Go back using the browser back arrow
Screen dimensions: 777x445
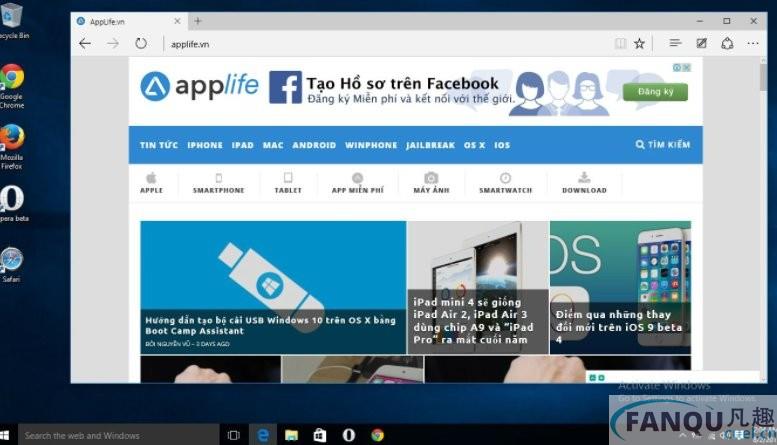(x=85, y=44)
